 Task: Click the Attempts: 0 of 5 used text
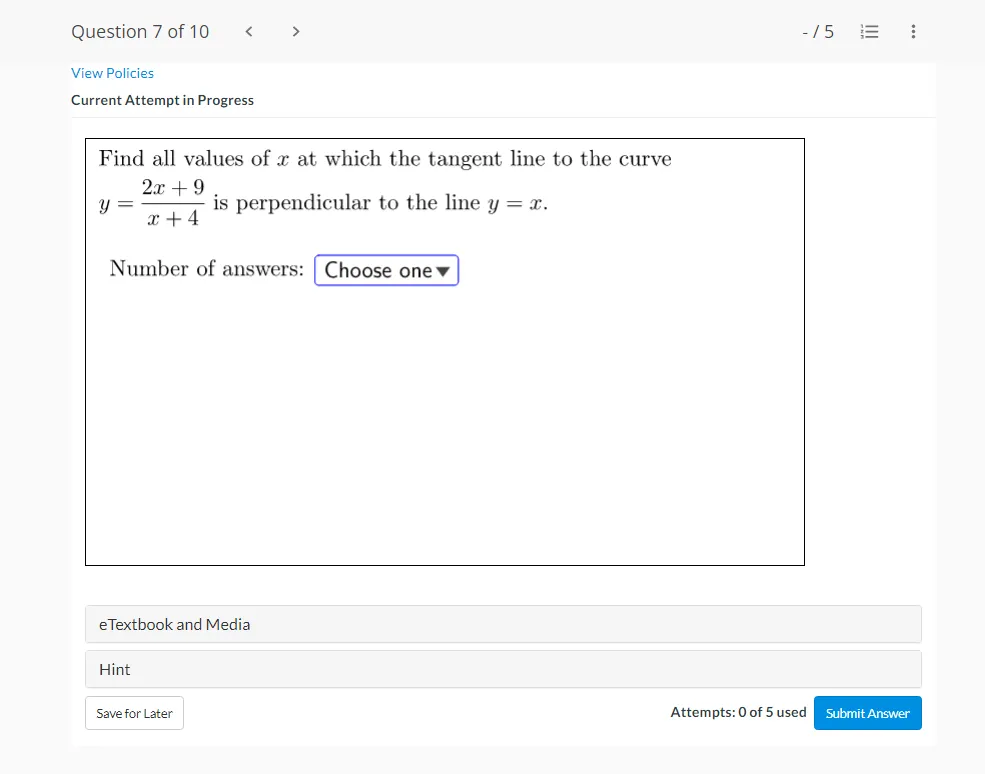tap(738, 712)
